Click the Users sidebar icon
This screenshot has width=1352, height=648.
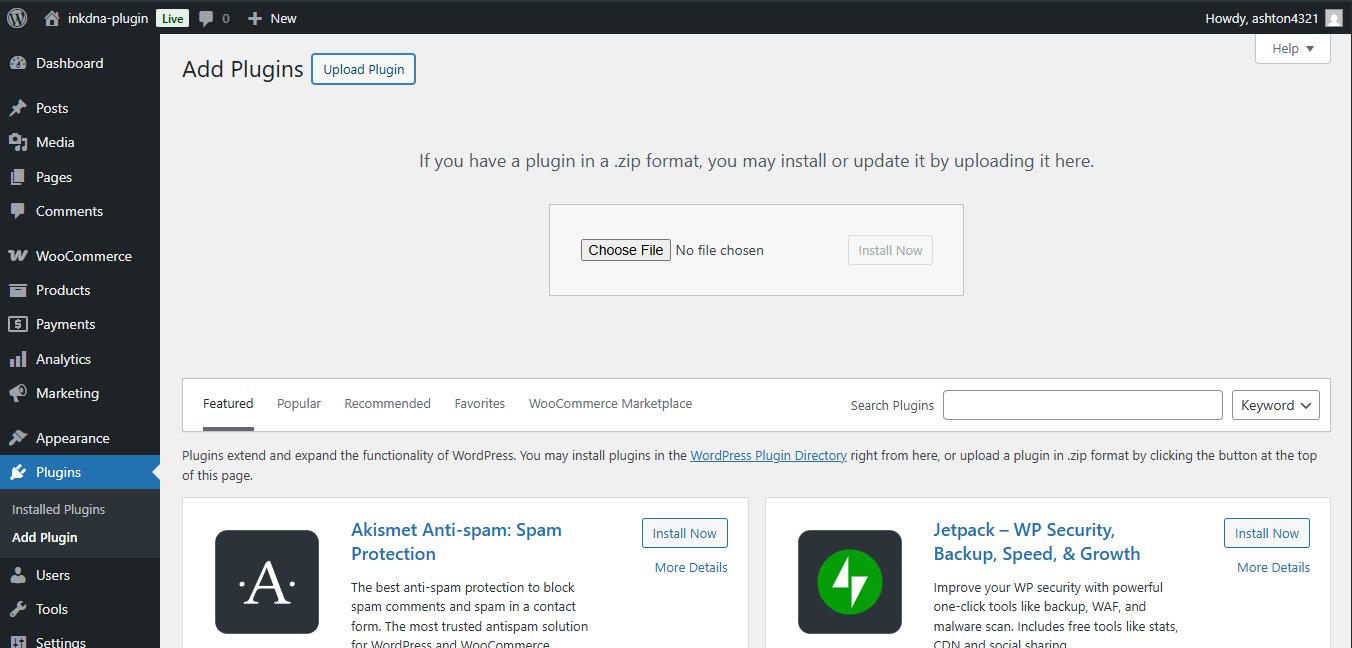point(20,575)
